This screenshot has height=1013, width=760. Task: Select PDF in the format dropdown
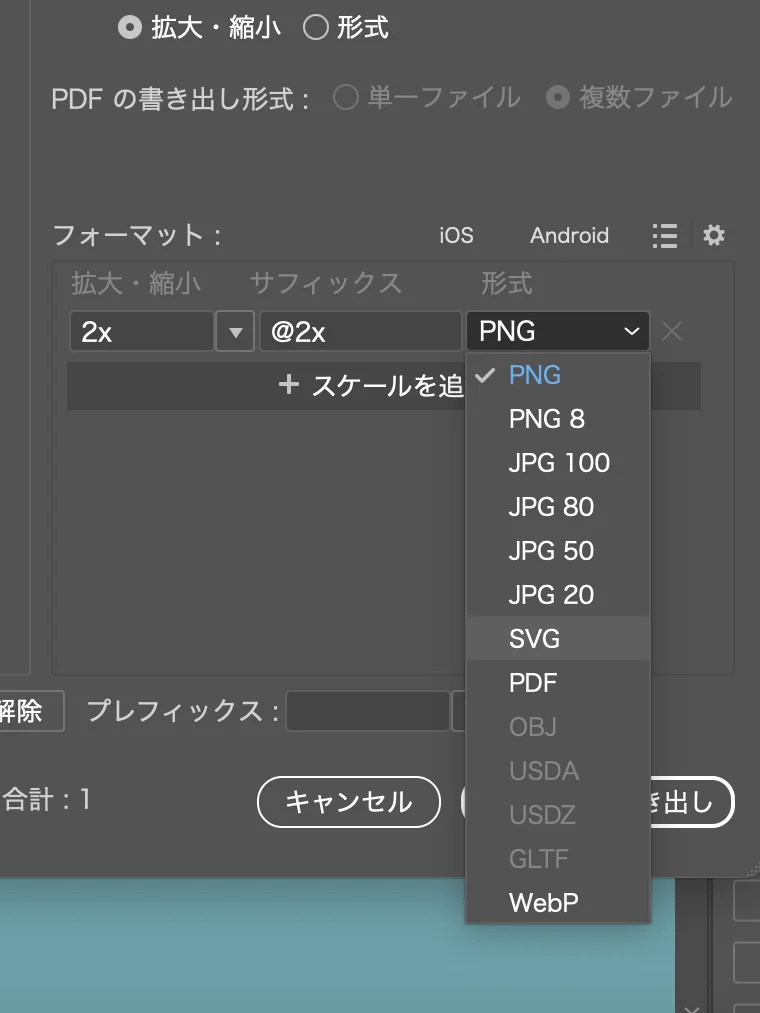533,683
